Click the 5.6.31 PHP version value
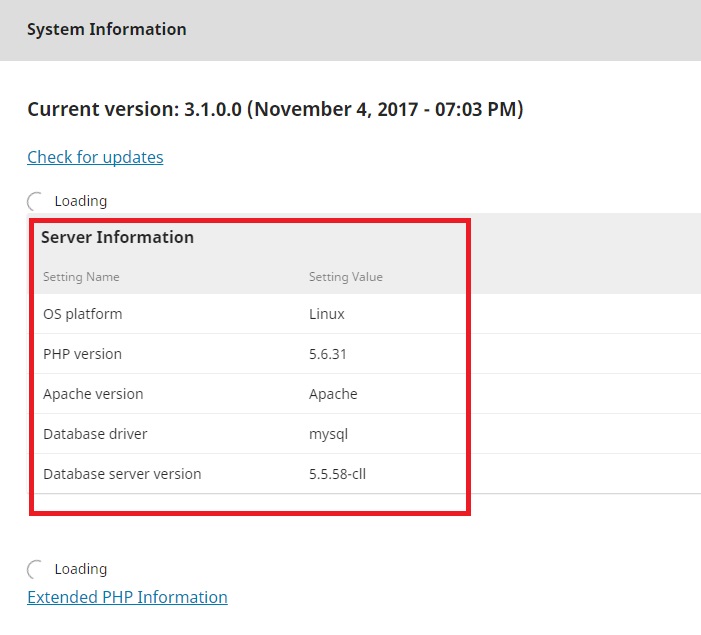 click(328, 354)
